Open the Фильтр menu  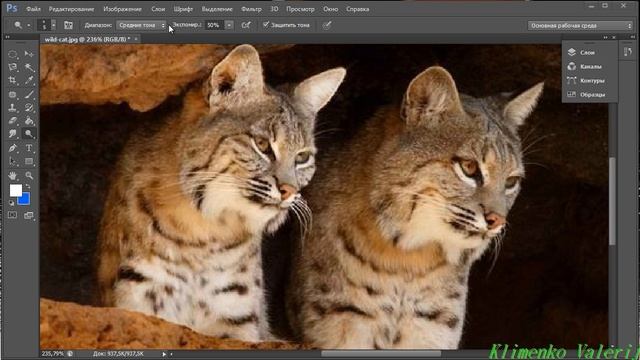coord(251,9)
